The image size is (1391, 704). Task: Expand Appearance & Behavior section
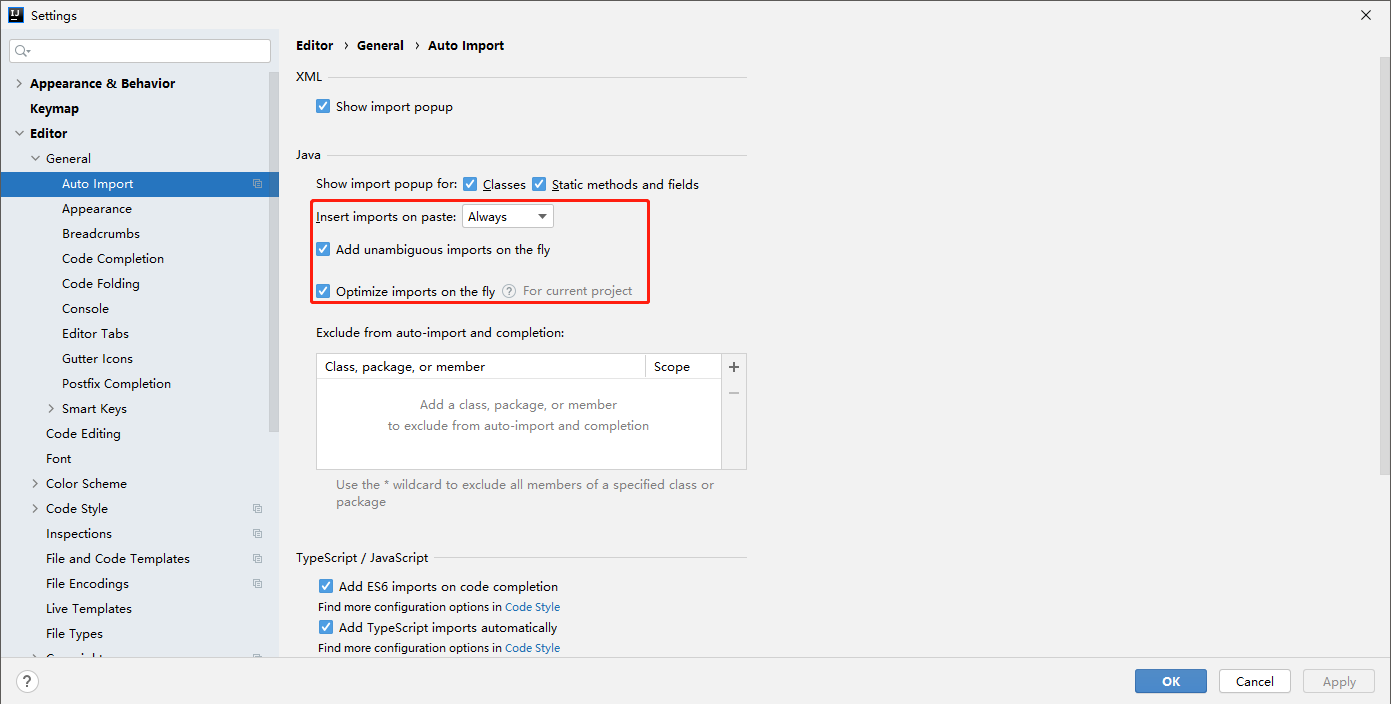(19, 84)
